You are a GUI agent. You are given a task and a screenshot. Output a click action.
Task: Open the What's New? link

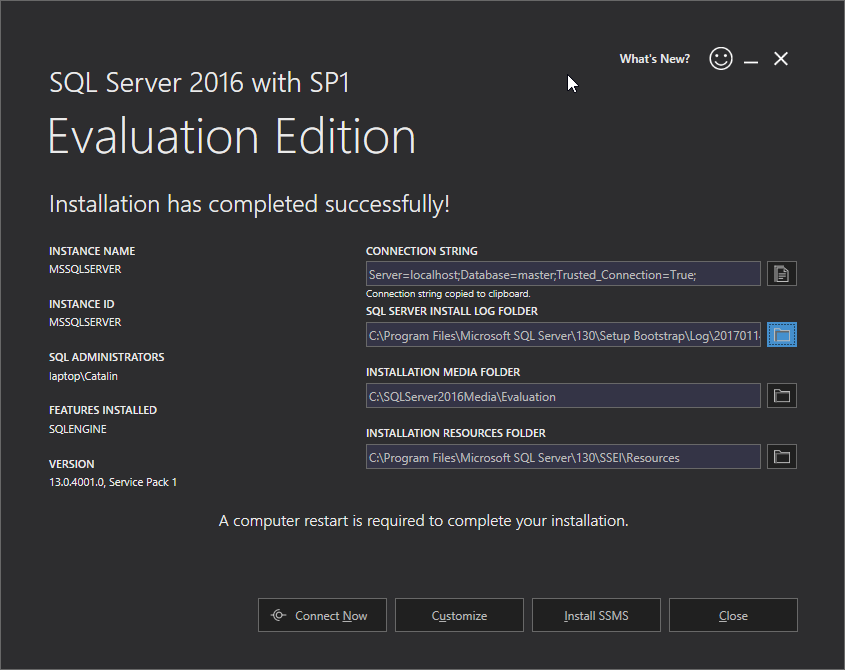click(x=654, y=59)
